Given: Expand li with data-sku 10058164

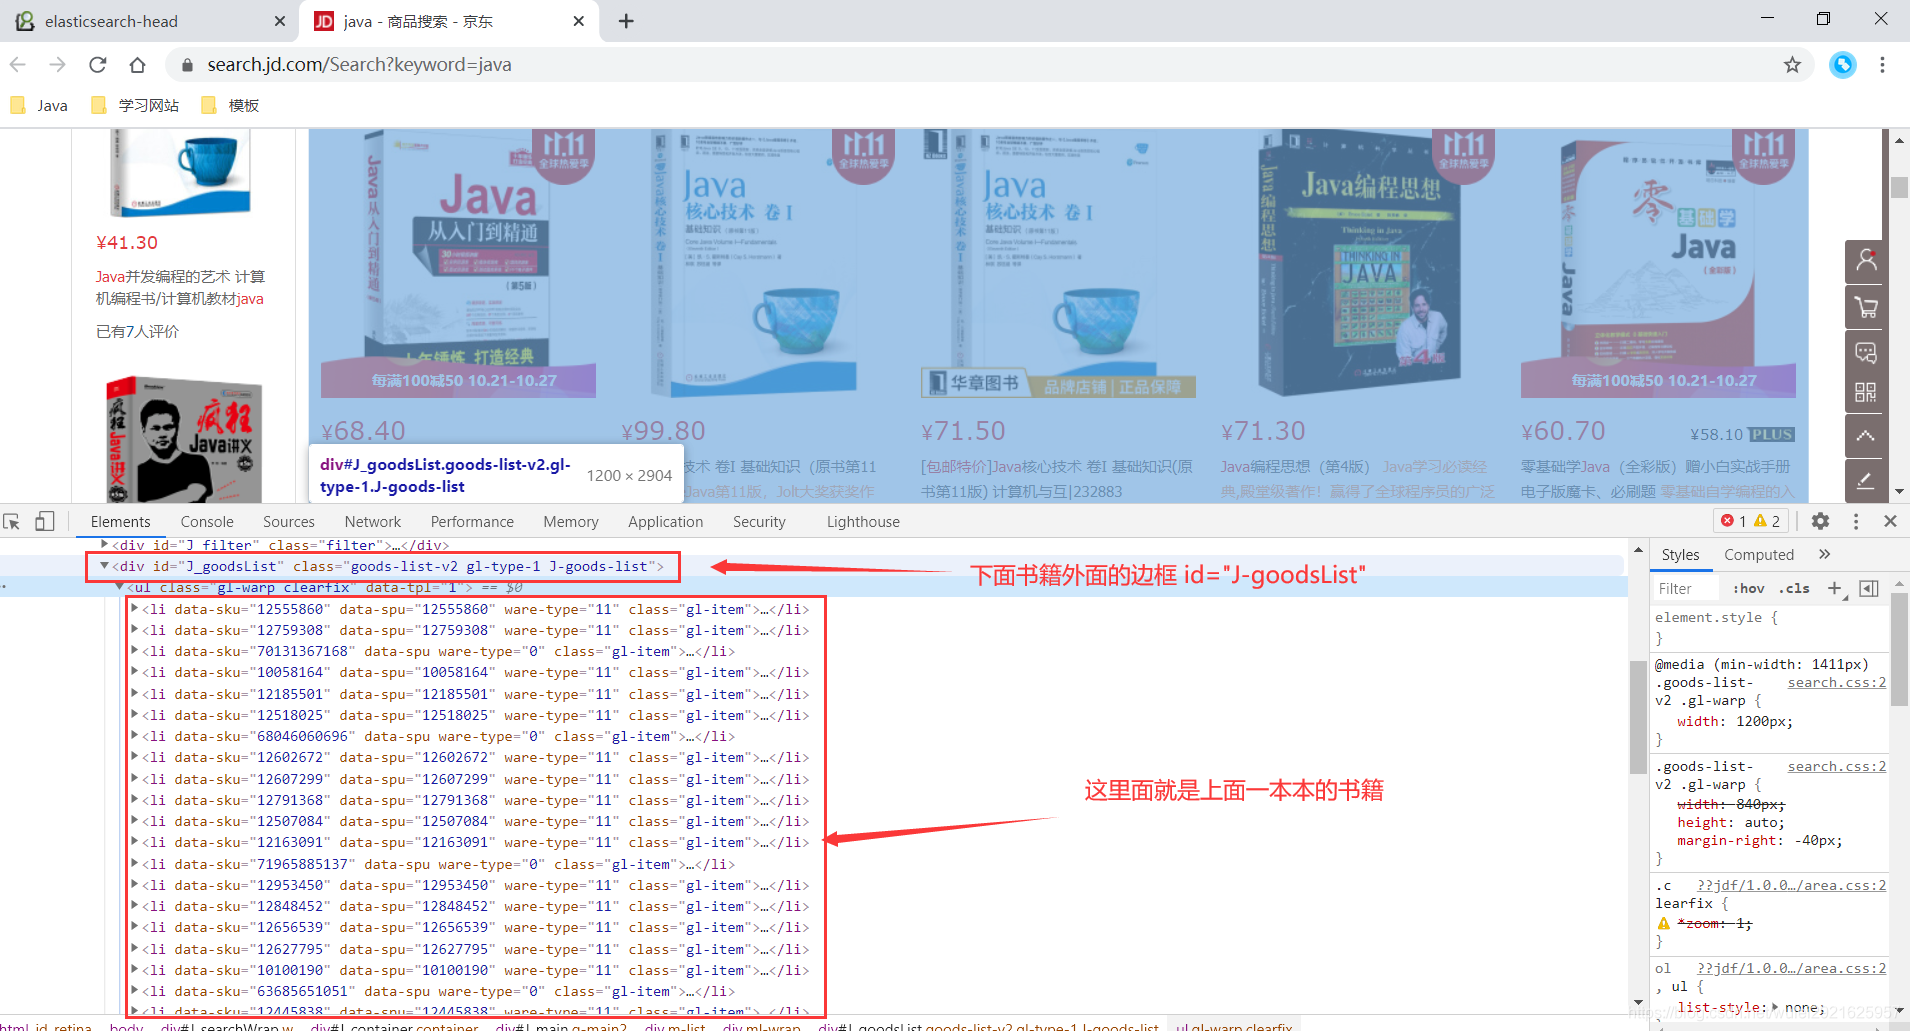Looking at the screenshot, I should pyautogui.click(x=134, y=672).
